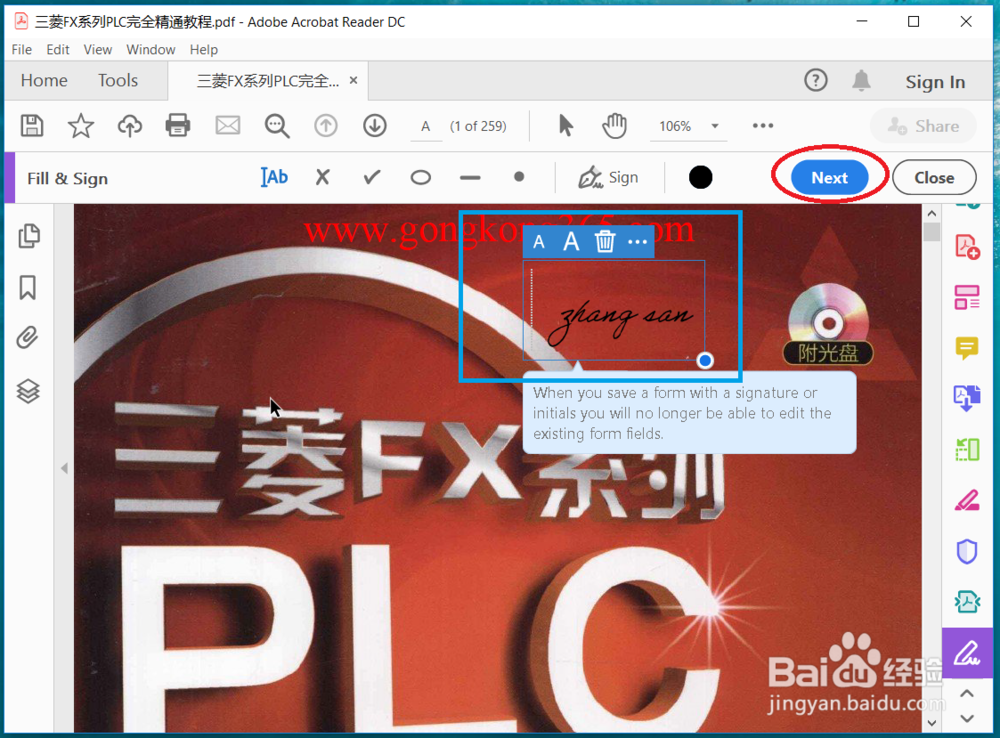1000x738 pixels.
Task: Go to previous page
Action: tap(326, 126)
